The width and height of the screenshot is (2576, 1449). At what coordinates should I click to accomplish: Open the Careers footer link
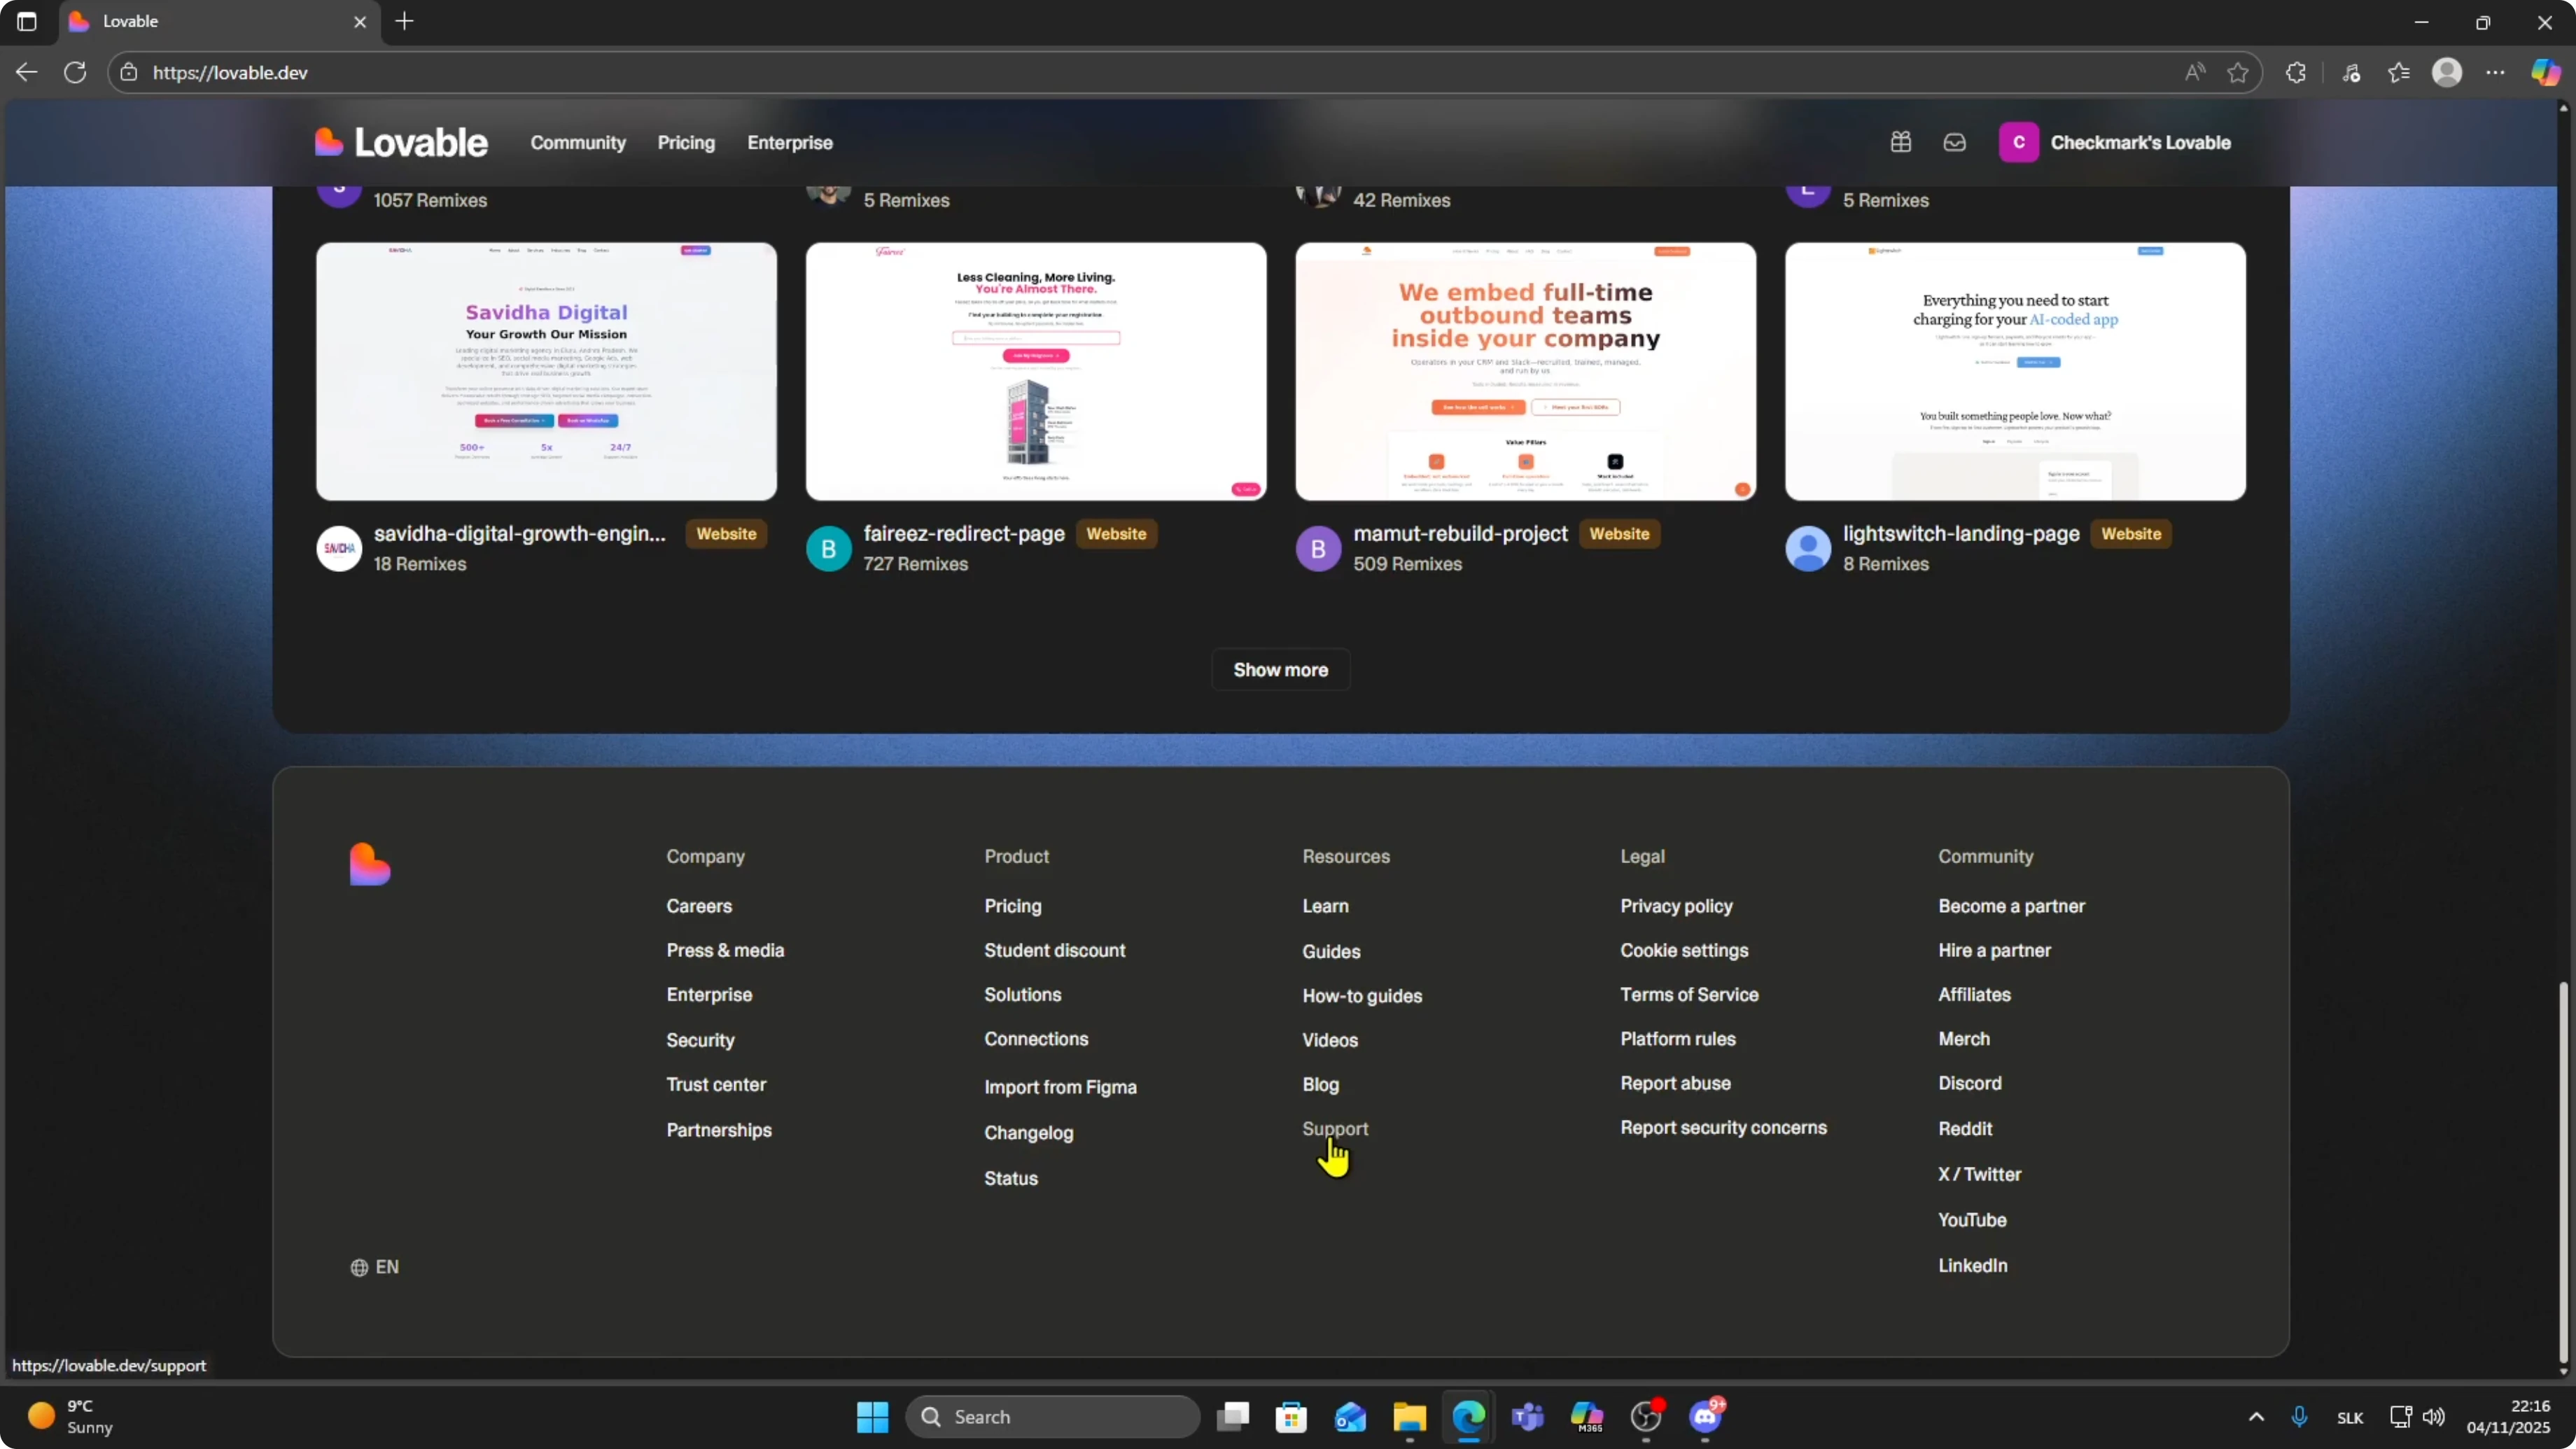(699, 906)
